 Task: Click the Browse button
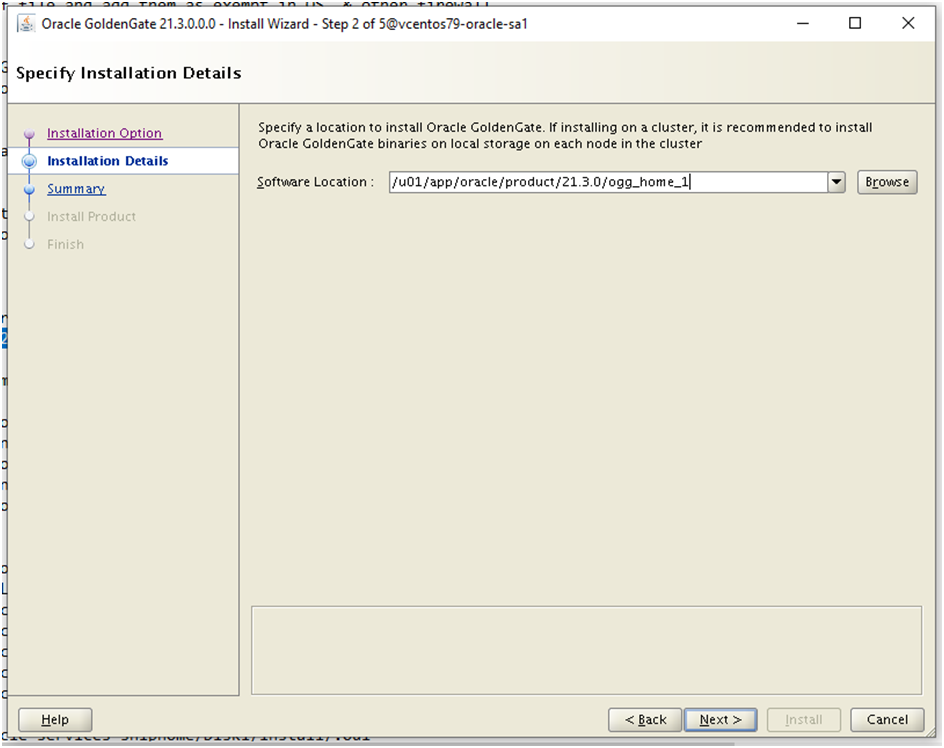pyautogui.click(x=887, y=182)
